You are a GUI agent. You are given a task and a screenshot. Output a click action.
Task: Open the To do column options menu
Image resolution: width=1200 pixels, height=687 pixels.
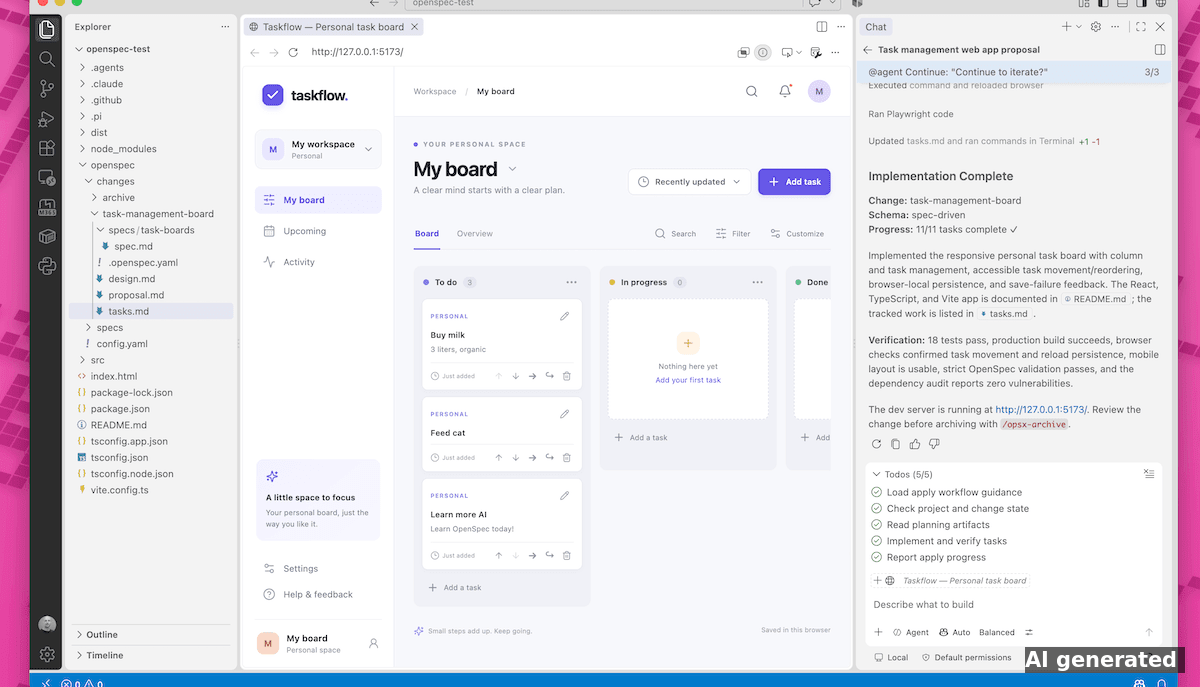[571, 282]
